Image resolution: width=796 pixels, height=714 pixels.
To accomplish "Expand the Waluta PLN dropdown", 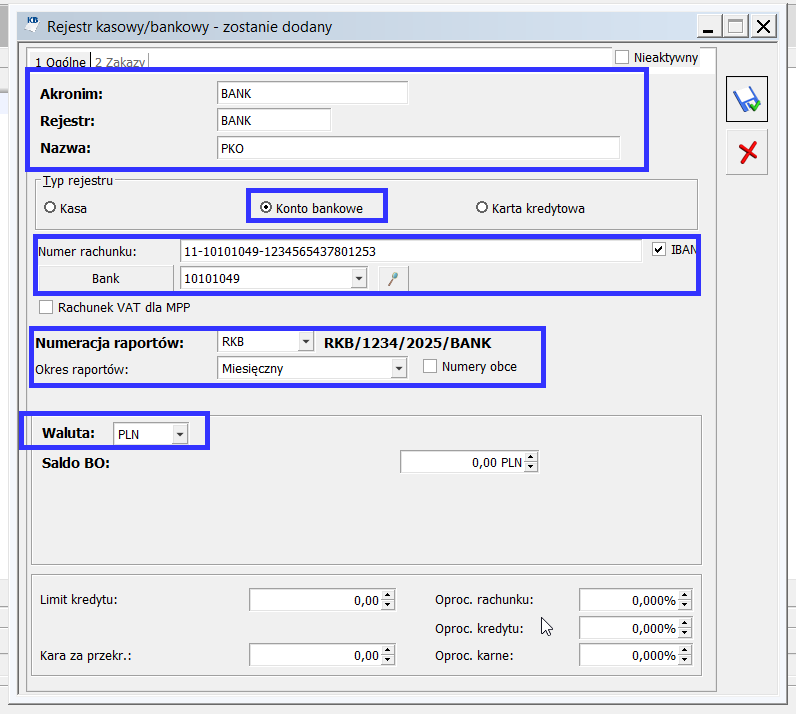I will click(x=180, y=434).
